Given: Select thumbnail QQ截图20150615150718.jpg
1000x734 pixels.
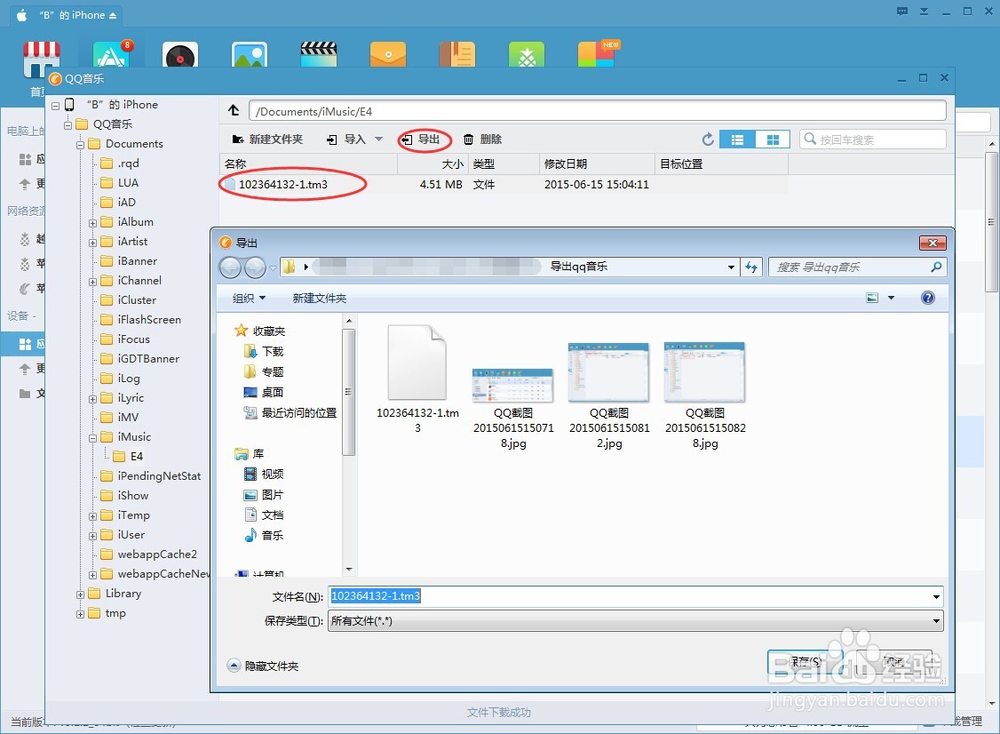Looking at the screenshot, I should [513, 408].
